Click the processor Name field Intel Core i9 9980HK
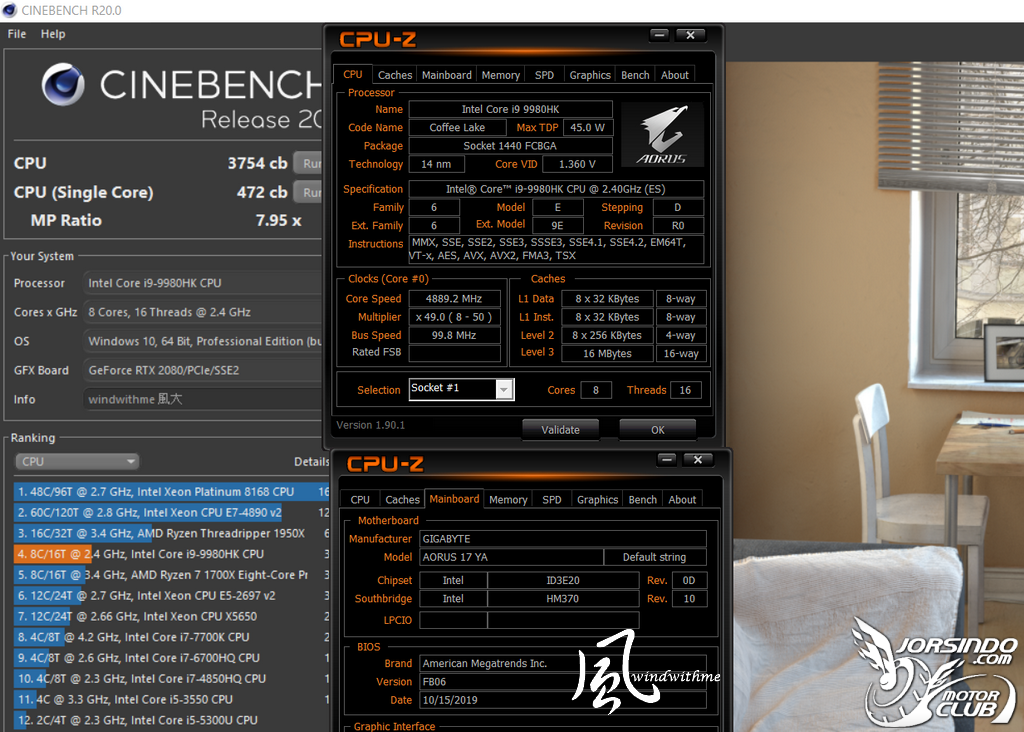The height and width of the screenshot is (732, 1024). point(511,109)
